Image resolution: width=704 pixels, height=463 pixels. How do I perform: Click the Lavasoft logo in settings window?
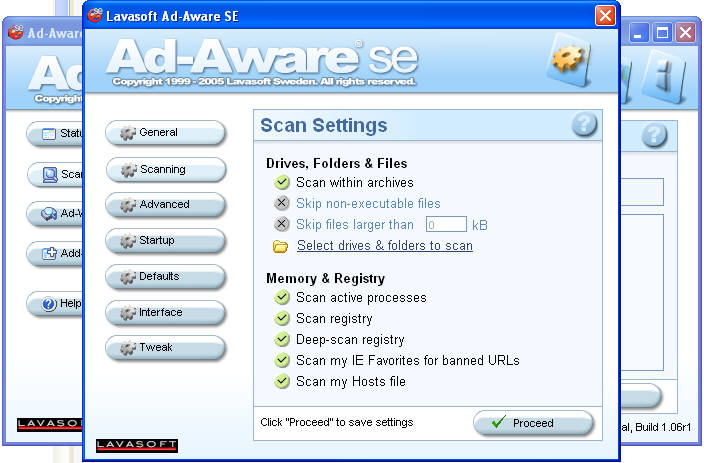click(137, 445)
